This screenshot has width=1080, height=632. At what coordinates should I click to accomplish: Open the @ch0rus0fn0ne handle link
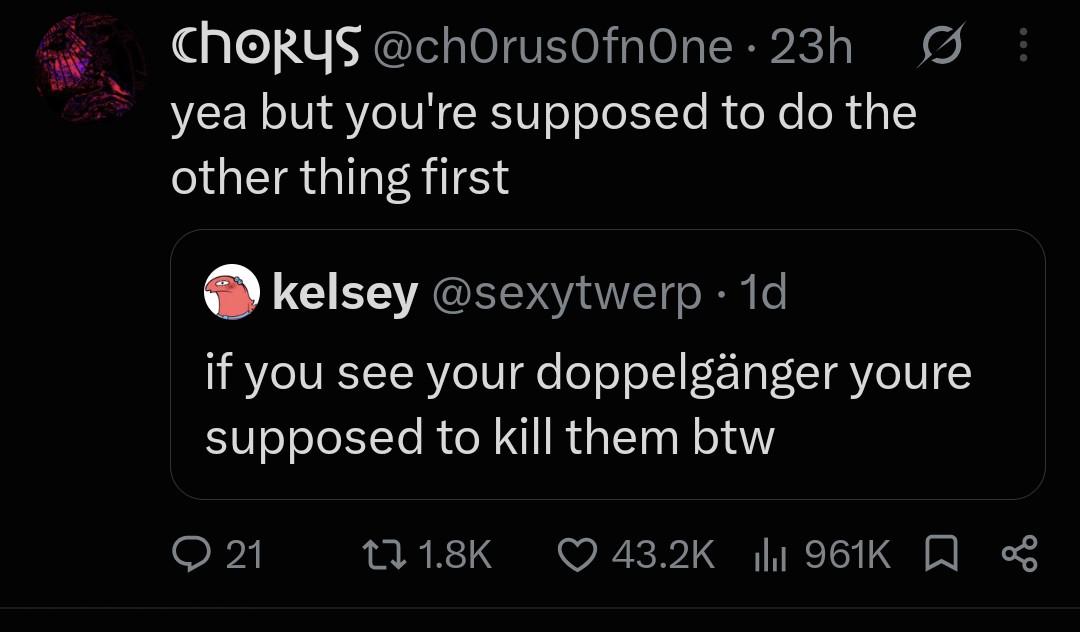[553, 47]
